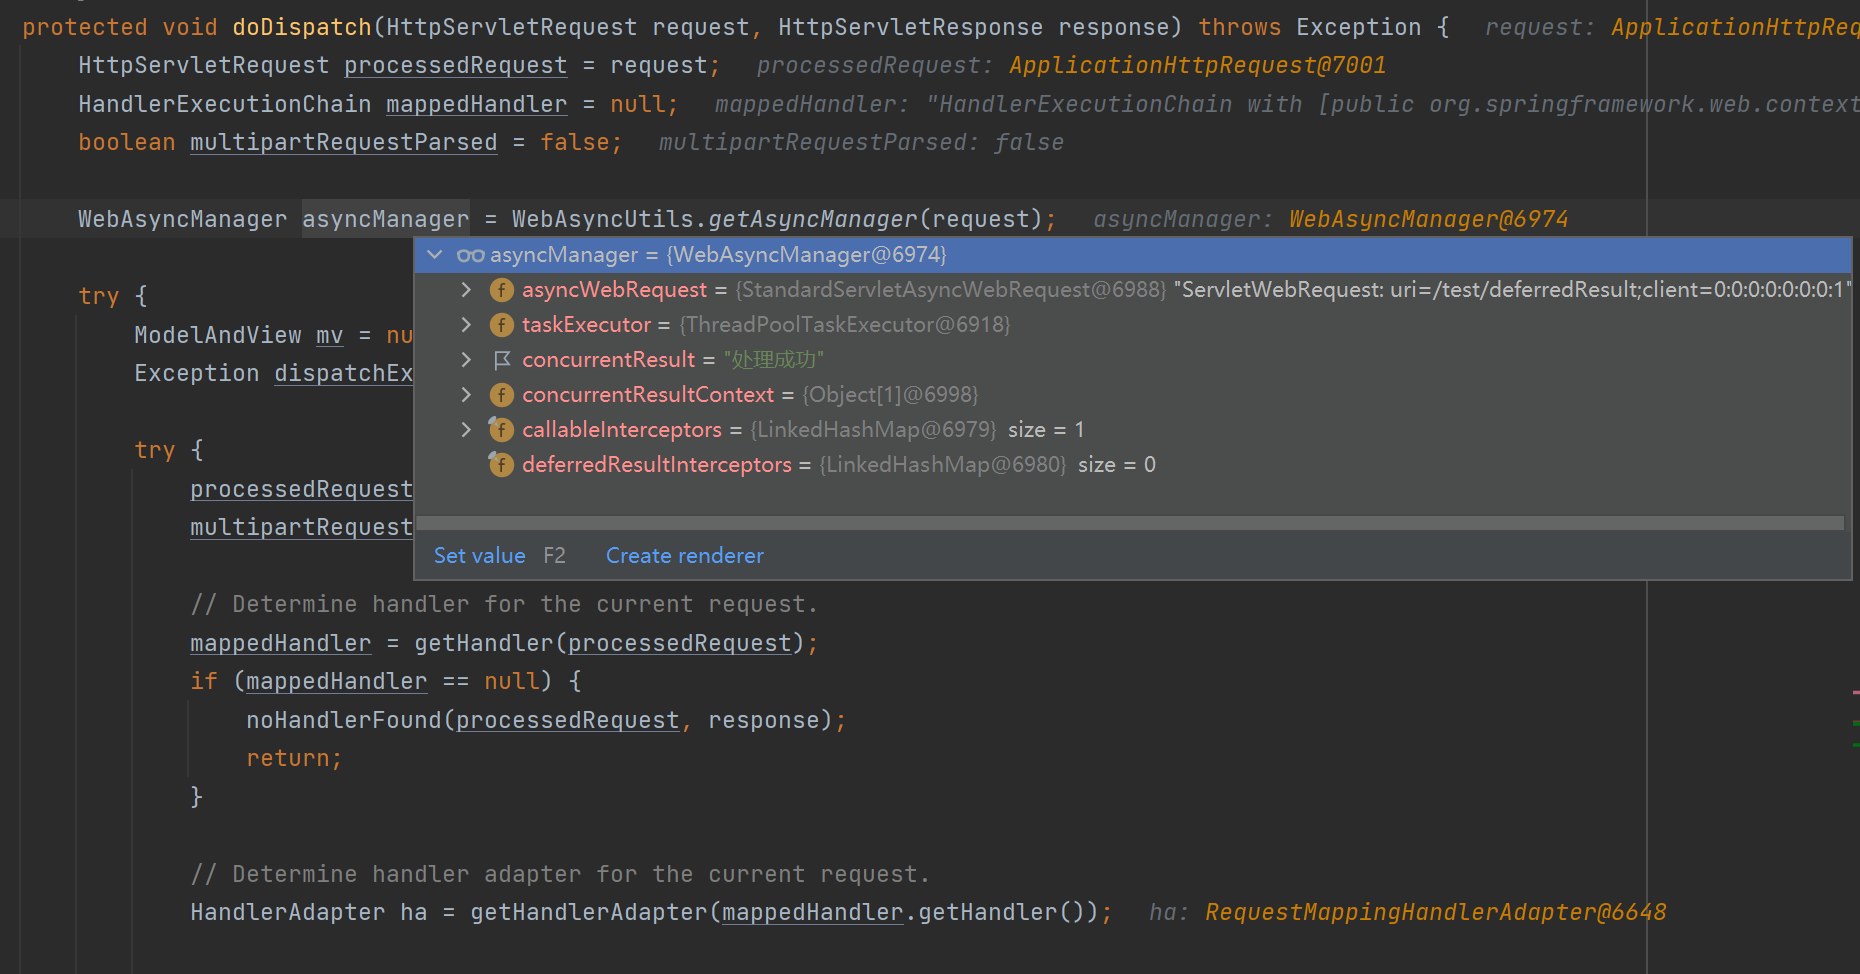Click the getAsyncManager method call
This screenshot has width=1860, height=974.
(812, 219)
